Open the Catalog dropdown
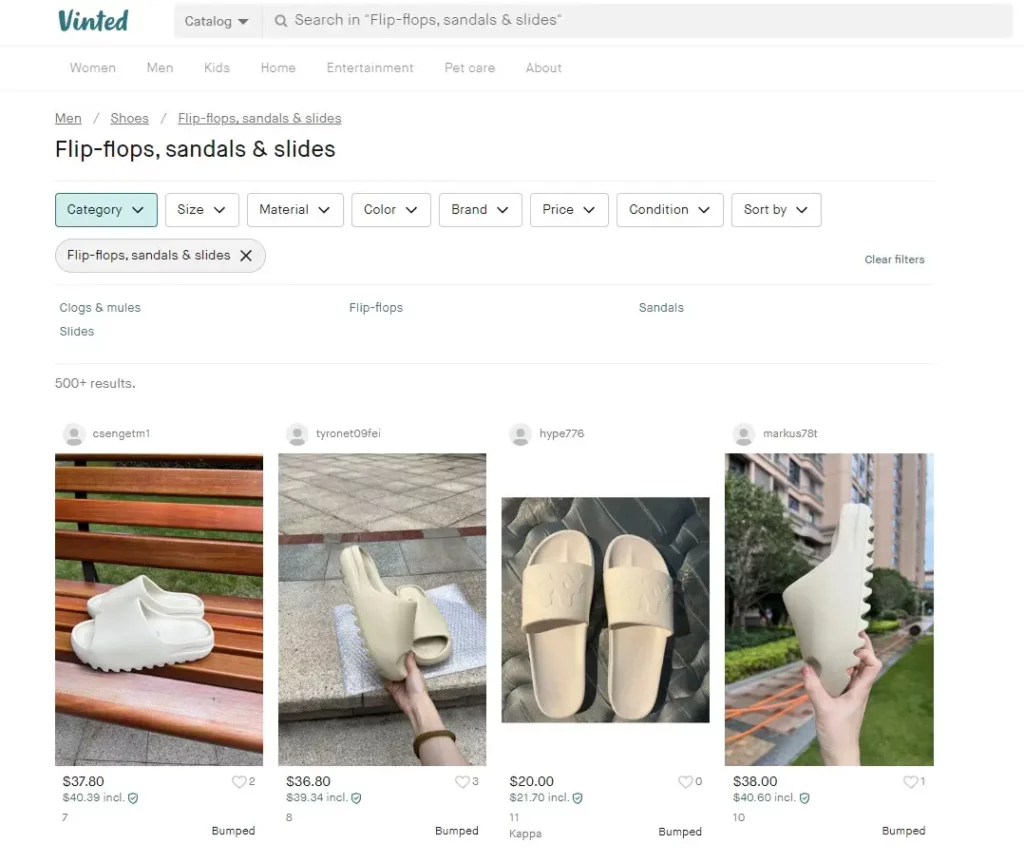Image resolution: width=1024 pixels, height=863 pixels. click(x=216, y=21)
